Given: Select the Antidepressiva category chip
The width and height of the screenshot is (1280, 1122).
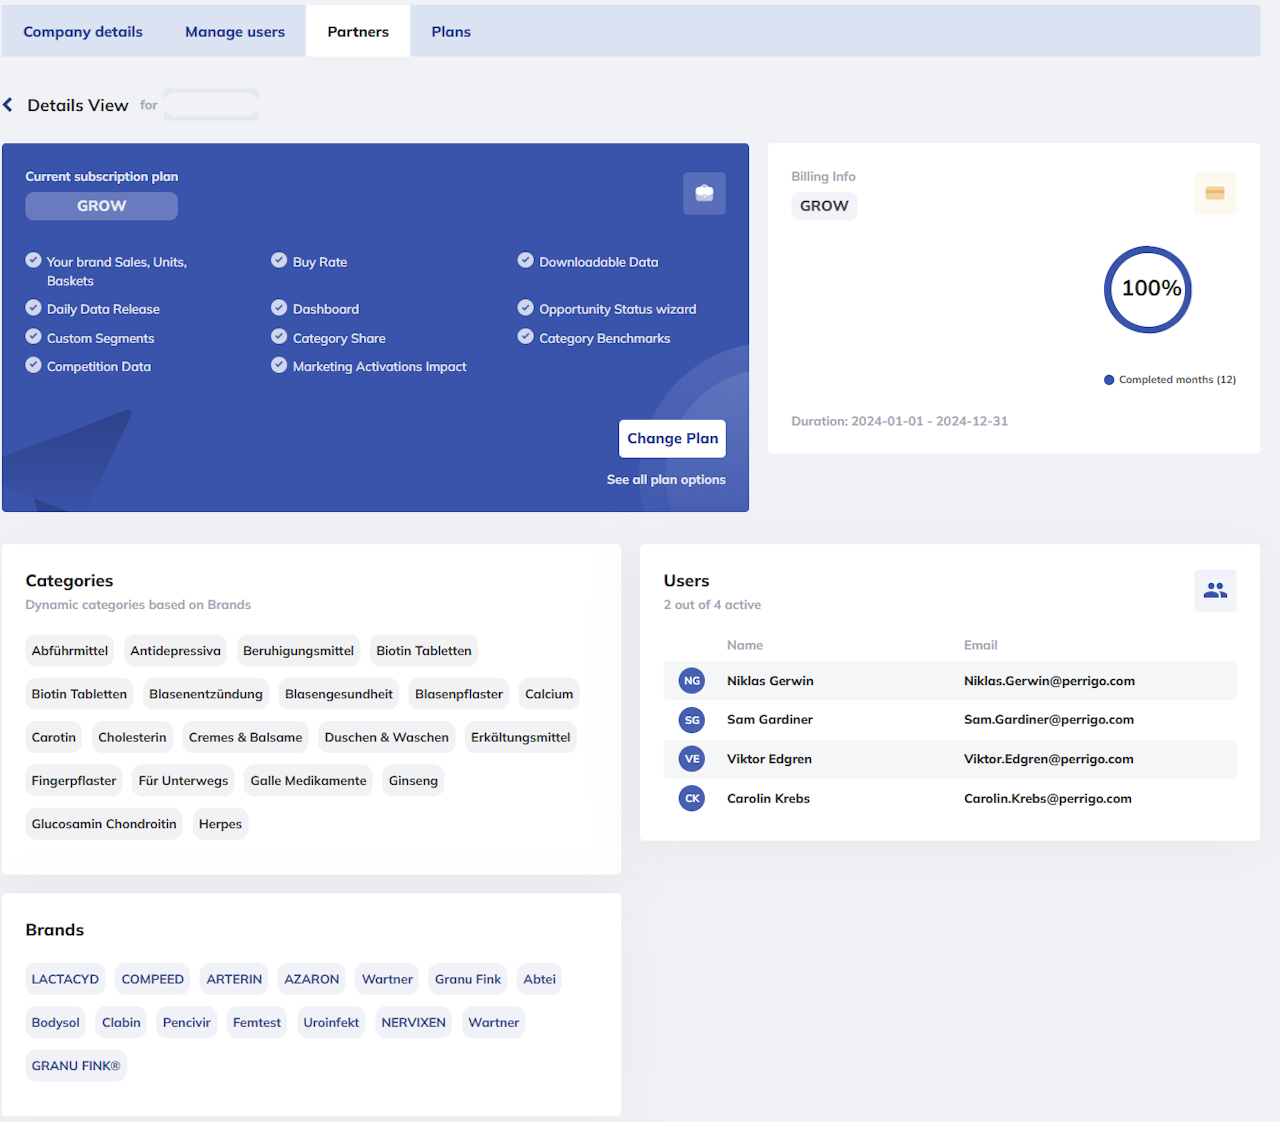Looking at the screenshot, I should click(x=175, y=651).
